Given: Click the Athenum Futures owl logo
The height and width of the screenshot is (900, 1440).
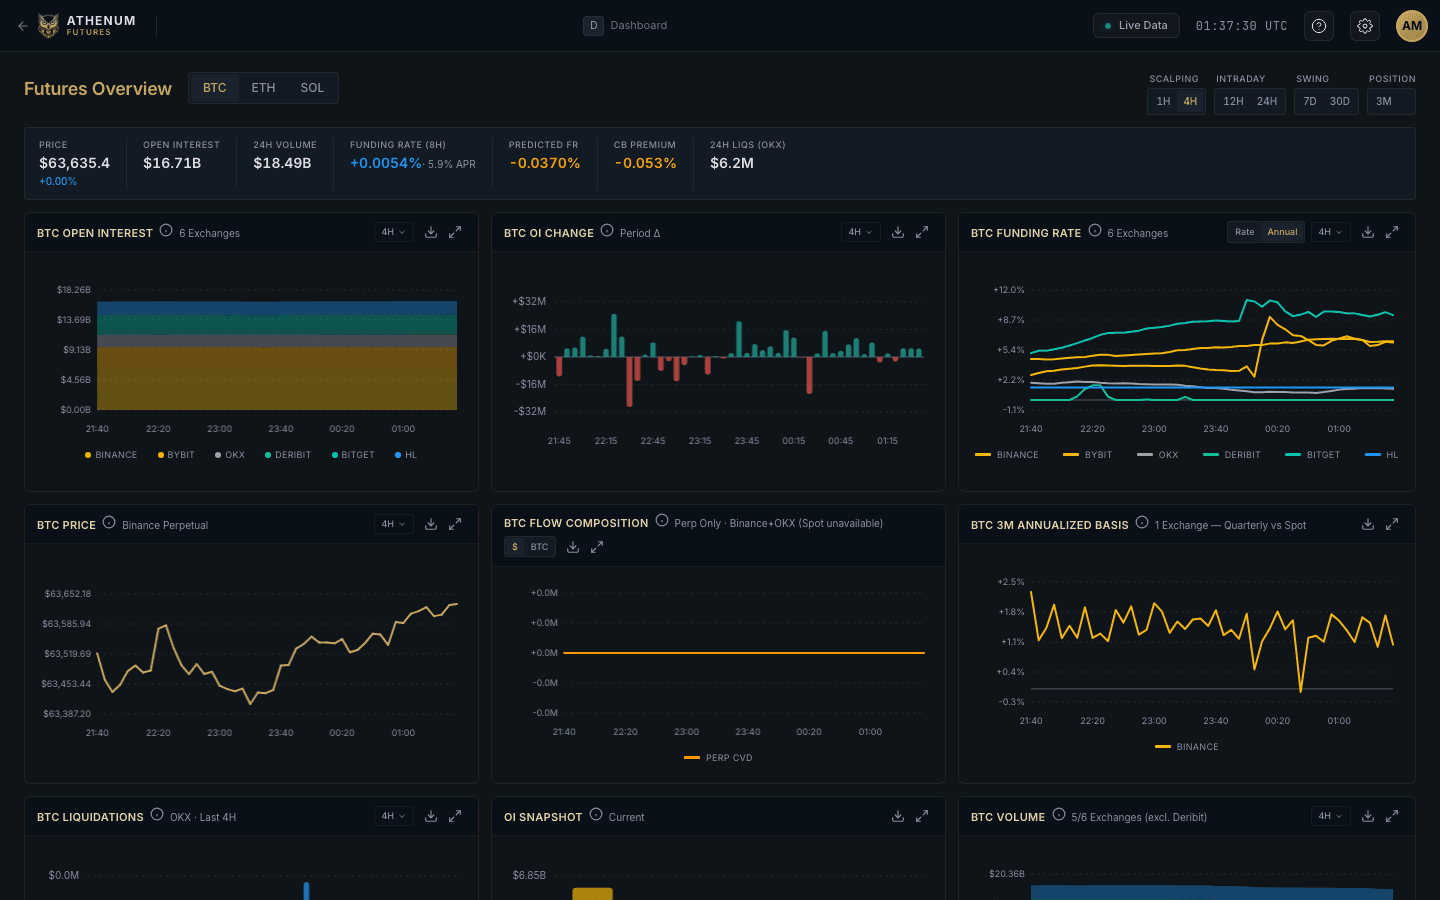Looking at the screenshot, I should pyautogui.click(x=48, y=26).
